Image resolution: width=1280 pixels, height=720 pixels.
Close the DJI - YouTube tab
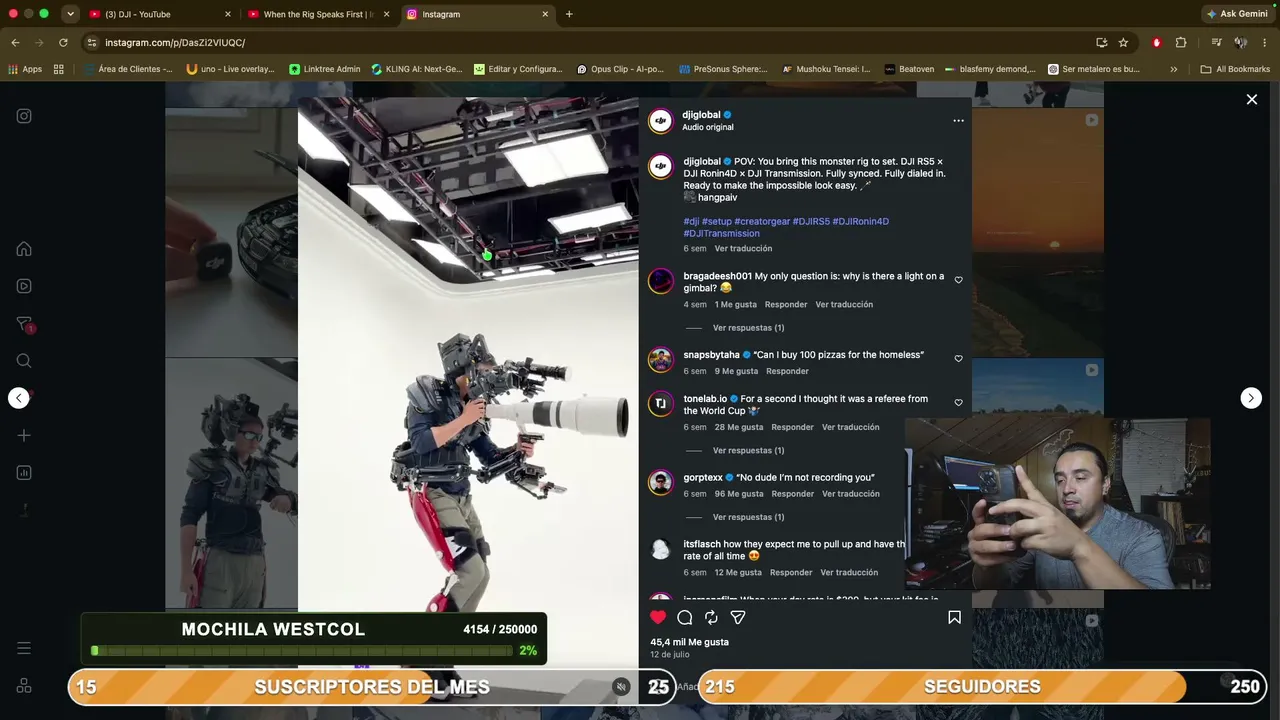tap(228, 14)
